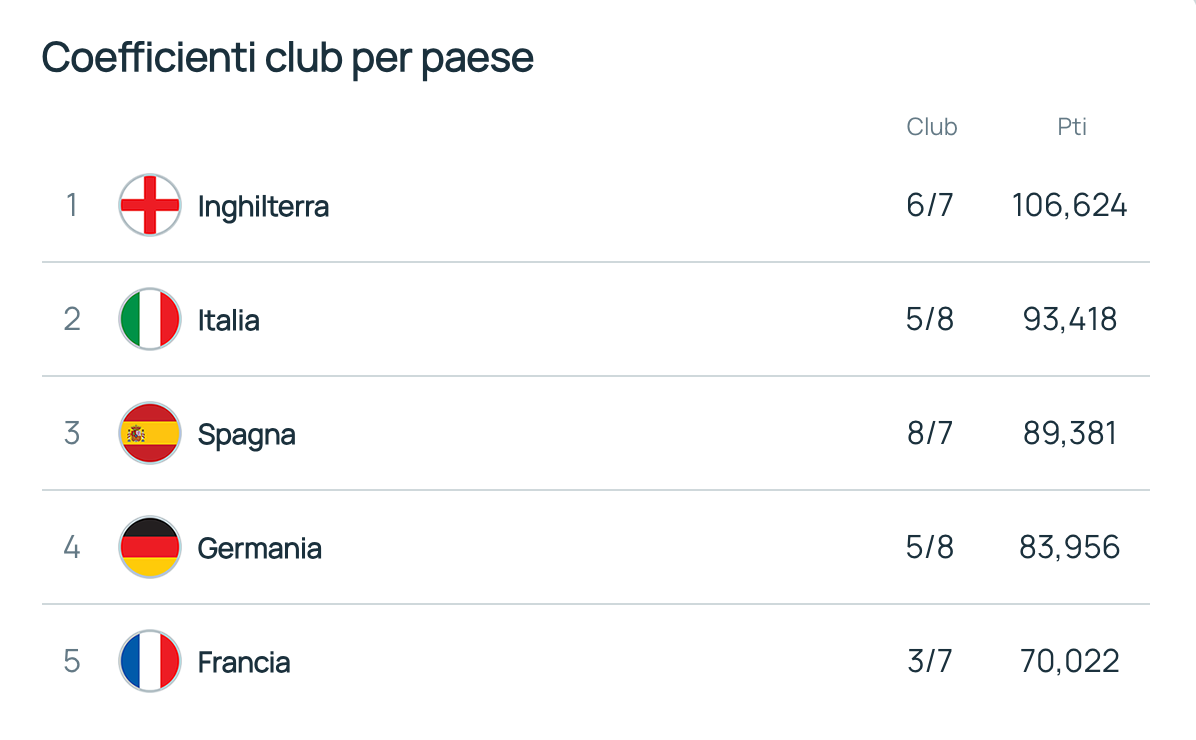Click England's 6/7 club count

pos(929,205)
